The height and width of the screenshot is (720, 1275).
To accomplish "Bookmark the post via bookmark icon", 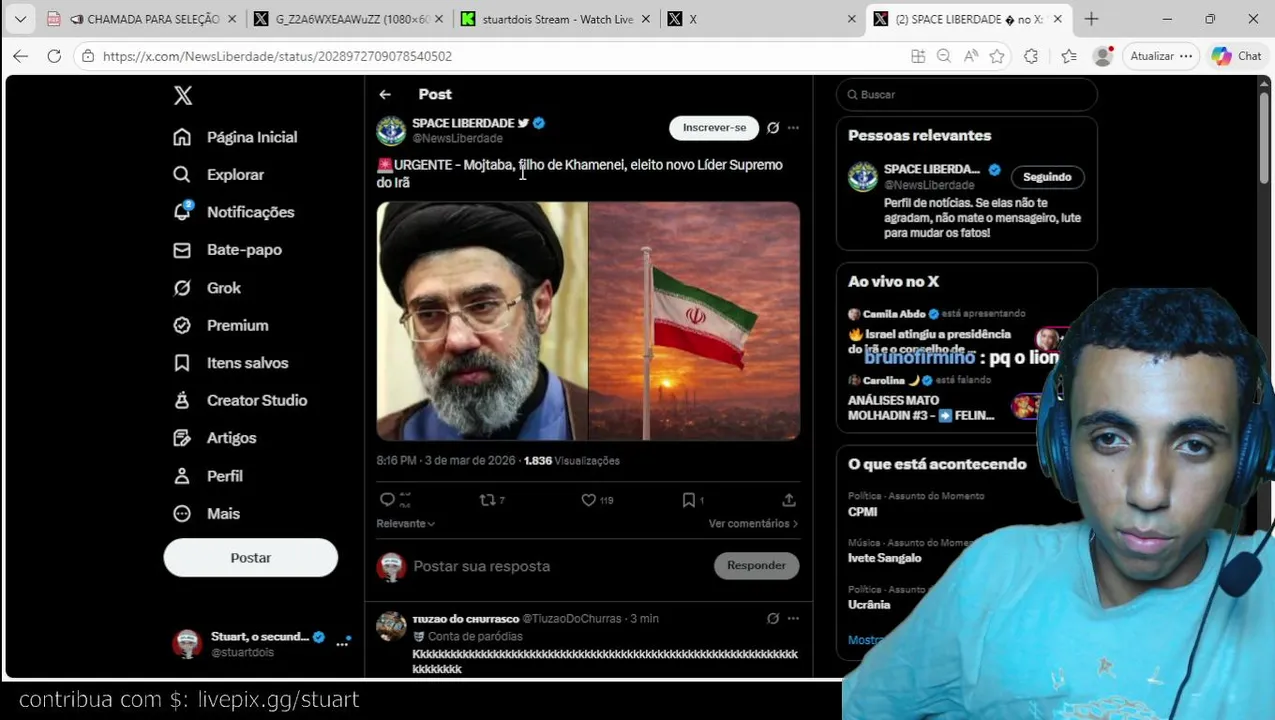I will pyautogui.click(x=689, y=500).
